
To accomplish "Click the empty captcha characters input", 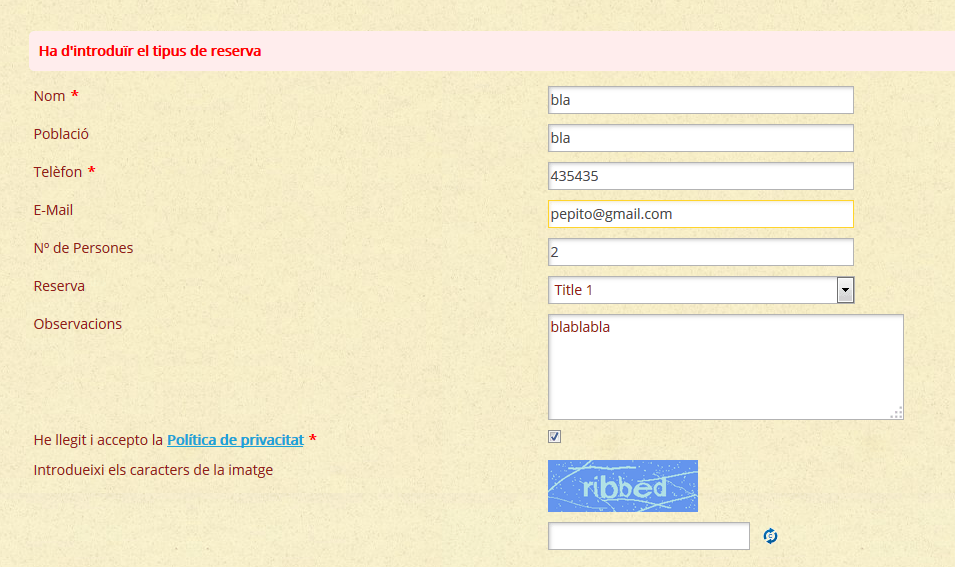I will (649, 536).
